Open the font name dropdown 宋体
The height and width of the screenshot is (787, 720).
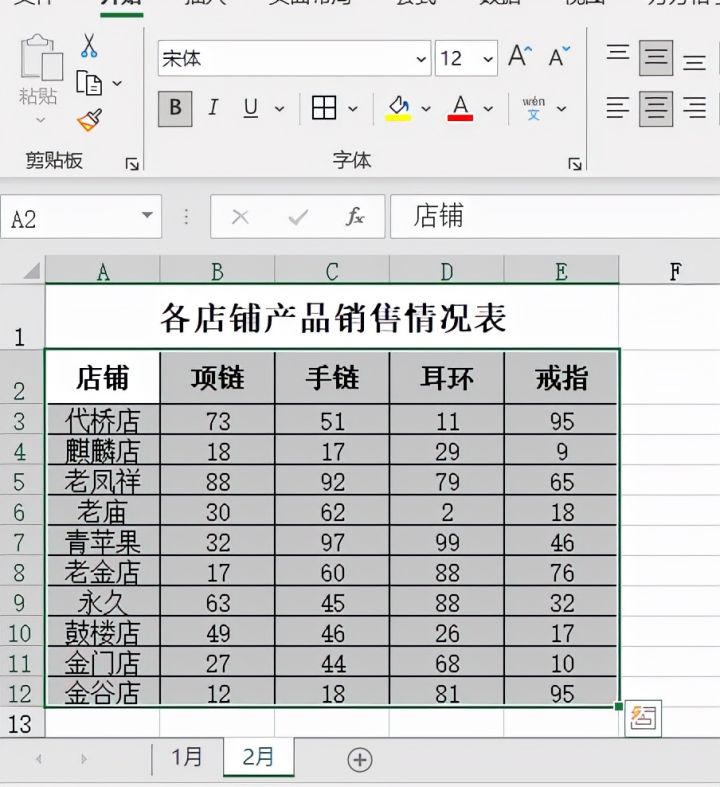tap(421, 59)
